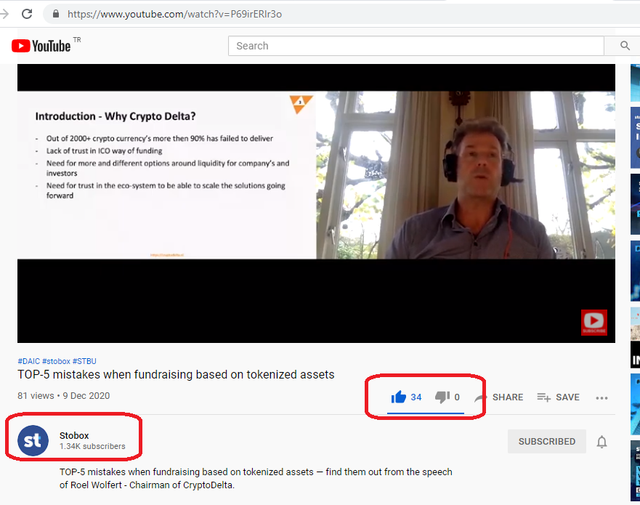Screen dimensions: 640x505
Task: Open the Stobox channel name link
Action: coord(74,436)
